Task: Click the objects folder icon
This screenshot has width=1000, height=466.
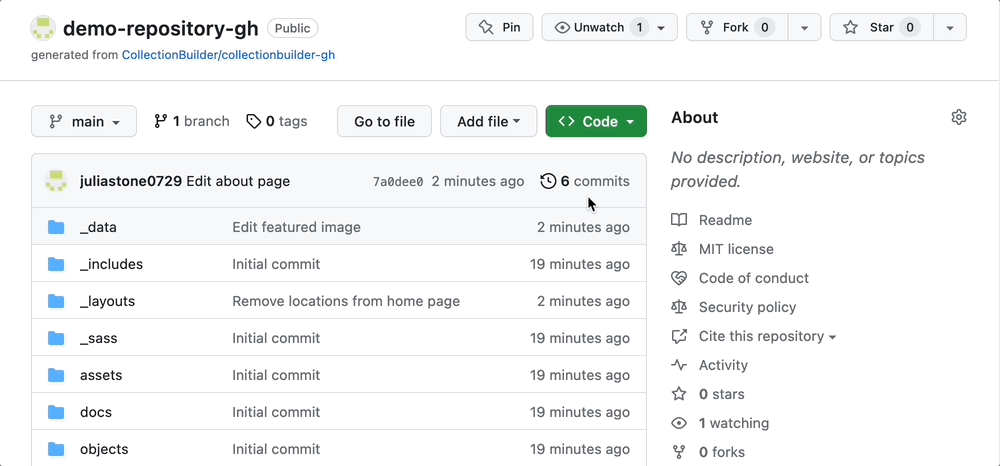Action: [x=56, y=449]
